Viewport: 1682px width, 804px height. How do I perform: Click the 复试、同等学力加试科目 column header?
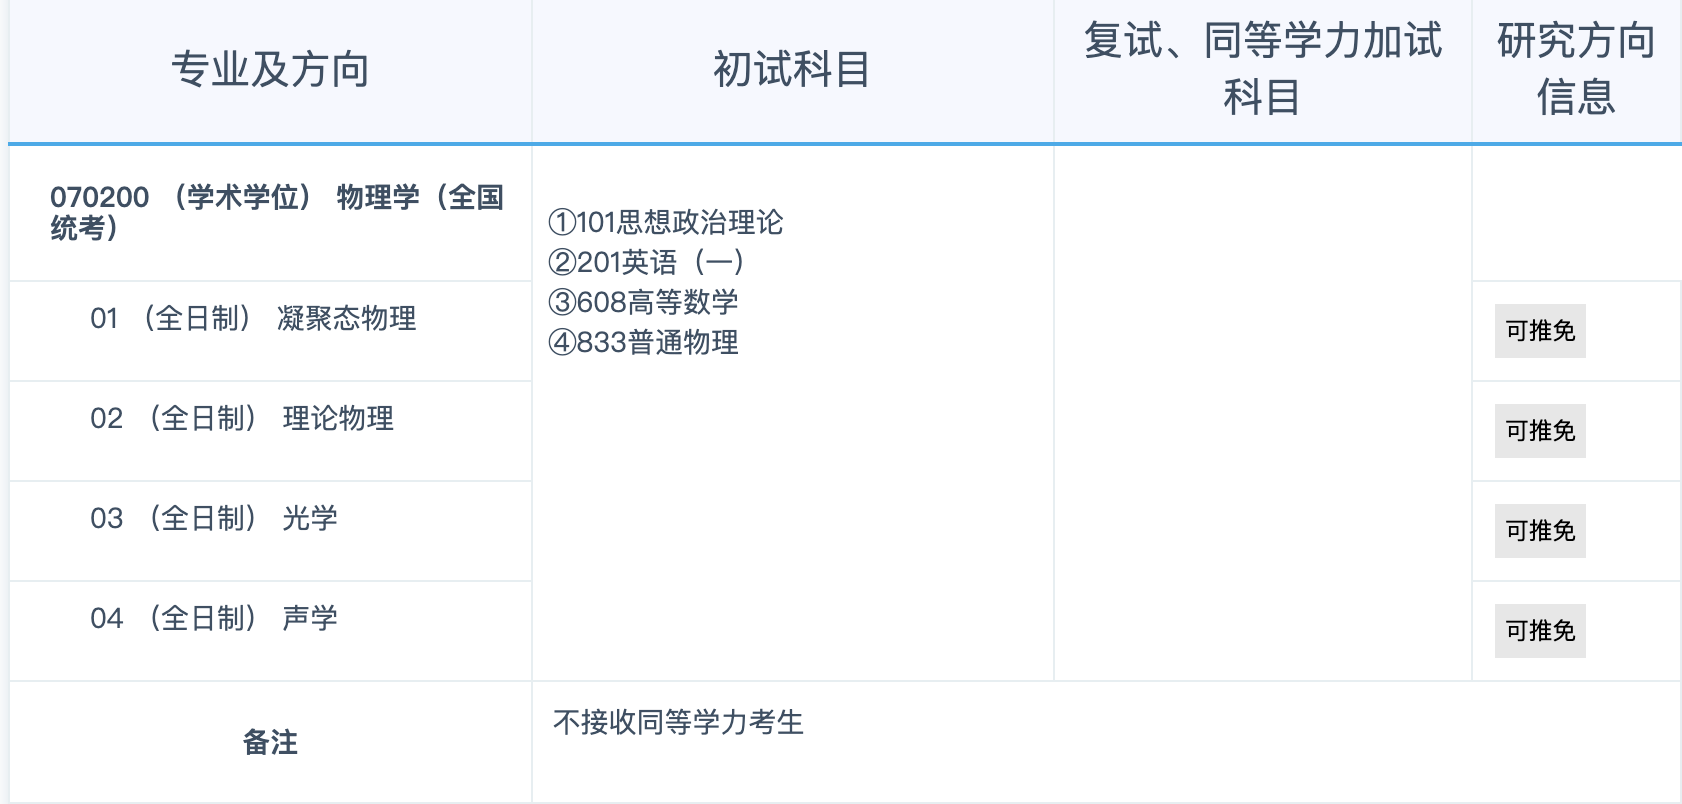pyautogui.click(x=1262, y=69)
